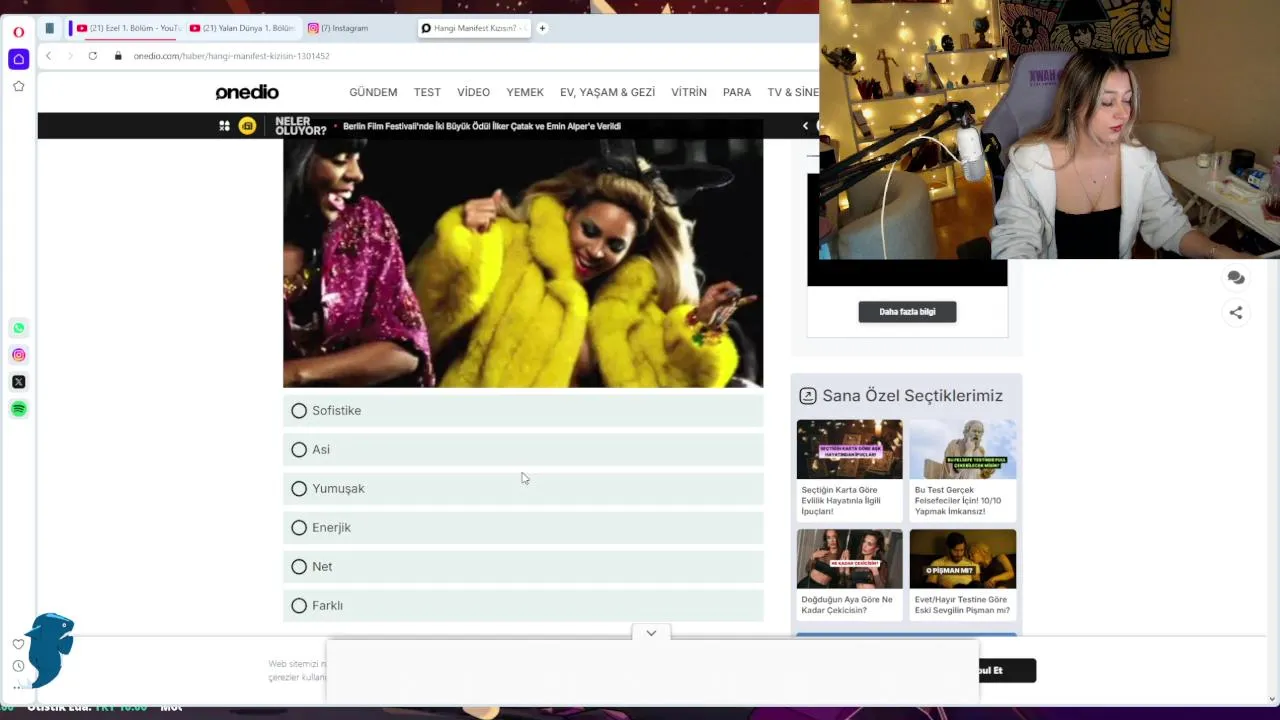Click the Ne Kadar Çekicisin article thumbnail
The height and width of the screenshot is (720, 1280).
click(x=849, y=559)
